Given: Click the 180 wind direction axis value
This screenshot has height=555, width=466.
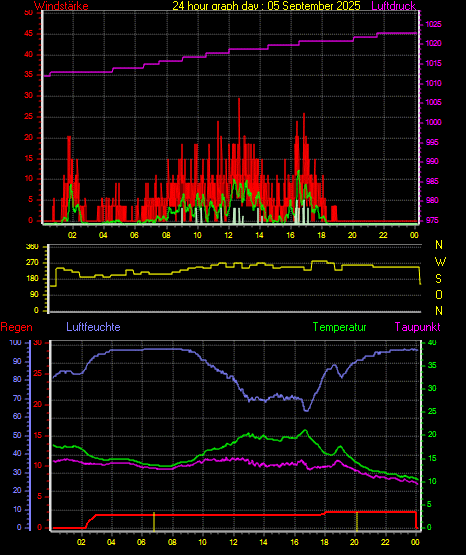Looking at the screenshot, I should pos(32,279).
